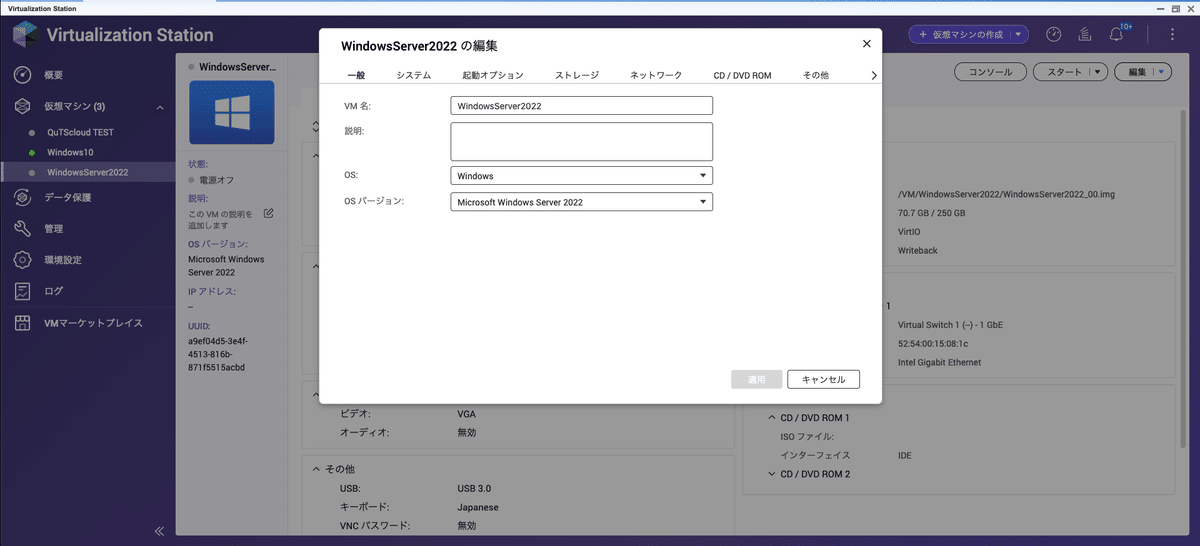
Task: Select QuTScloud TEST virtual machine
Action: (81, 132)
